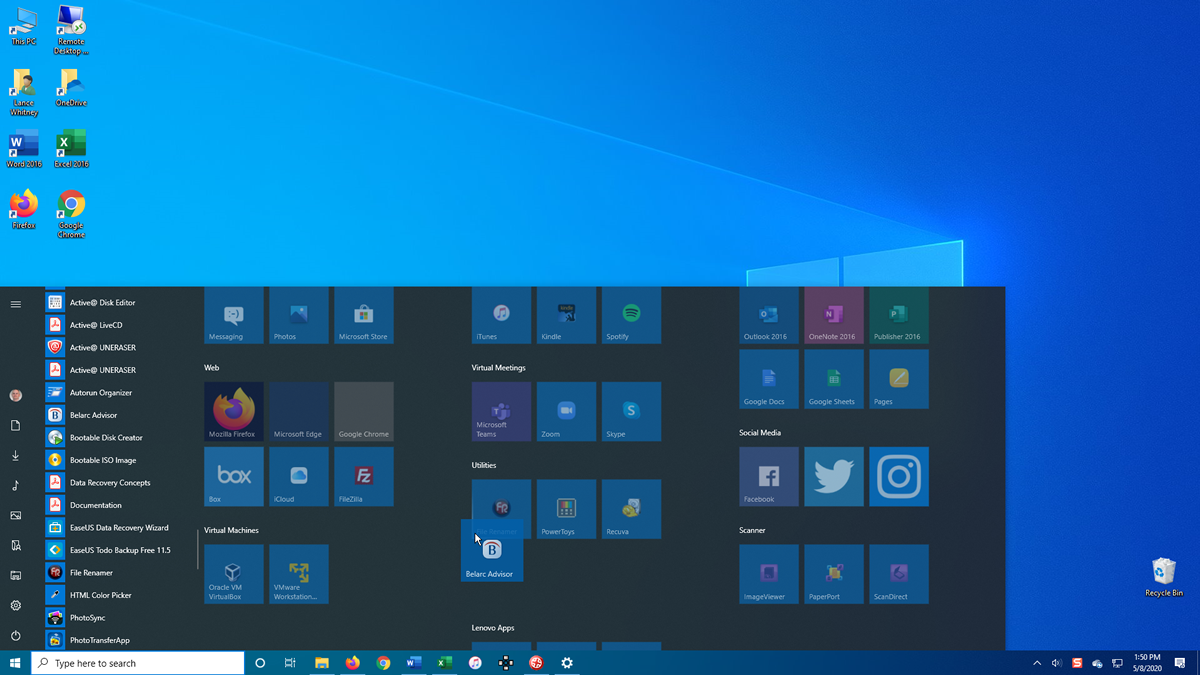1200x675 pixels.
Task: Launch the Zoom tile
Action: pos(567,411)
